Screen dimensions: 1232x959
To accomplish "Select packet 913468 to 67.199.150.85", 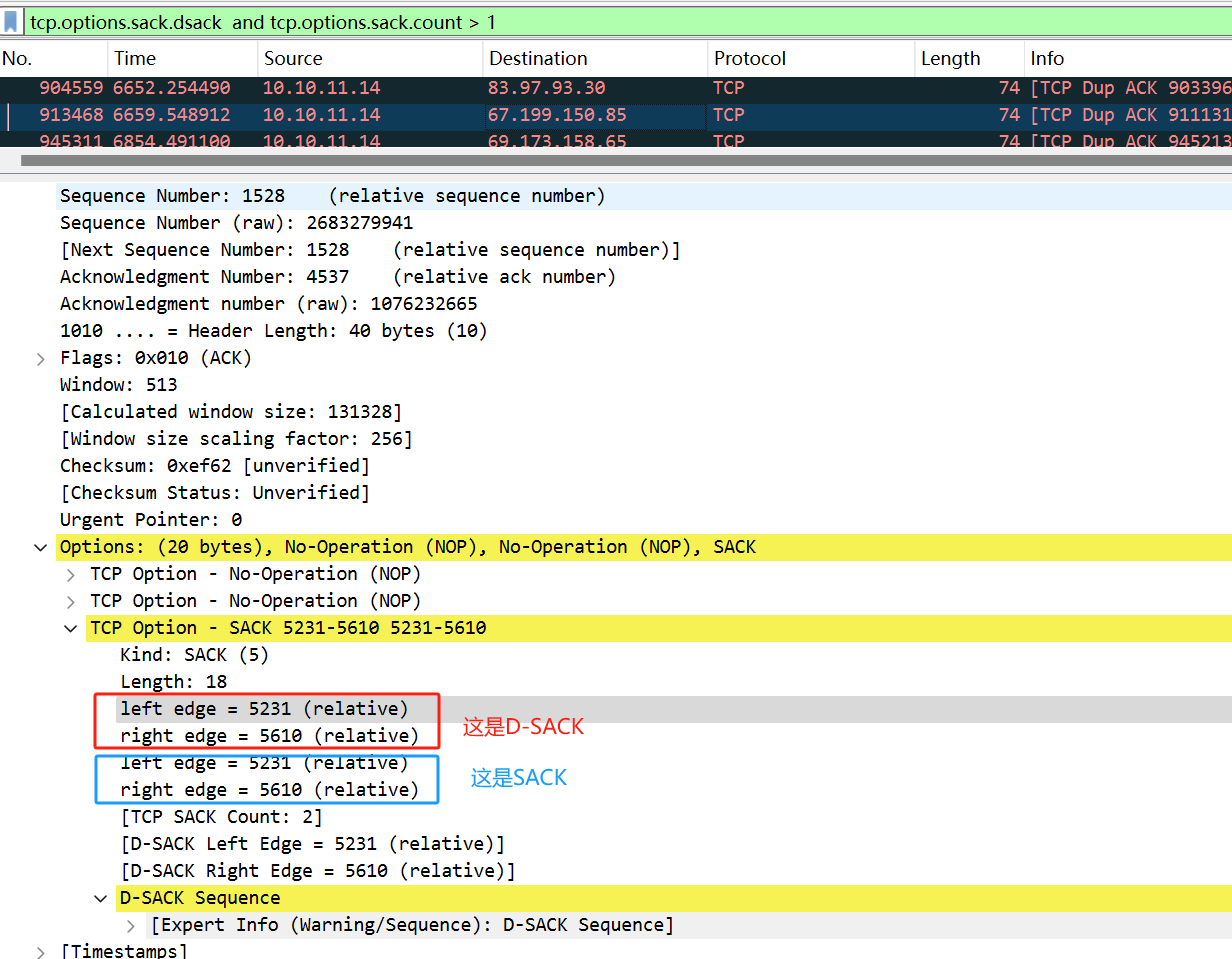I will (616, 115).
